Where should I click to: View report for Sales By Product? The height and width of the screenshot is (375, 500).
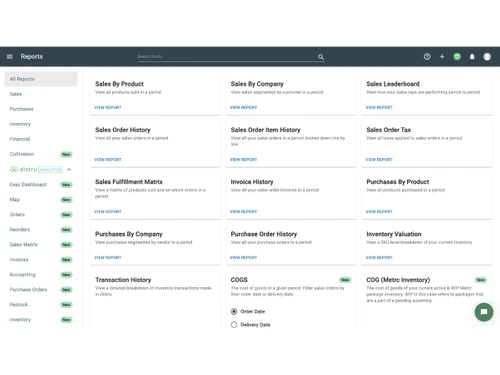[108, 107]
